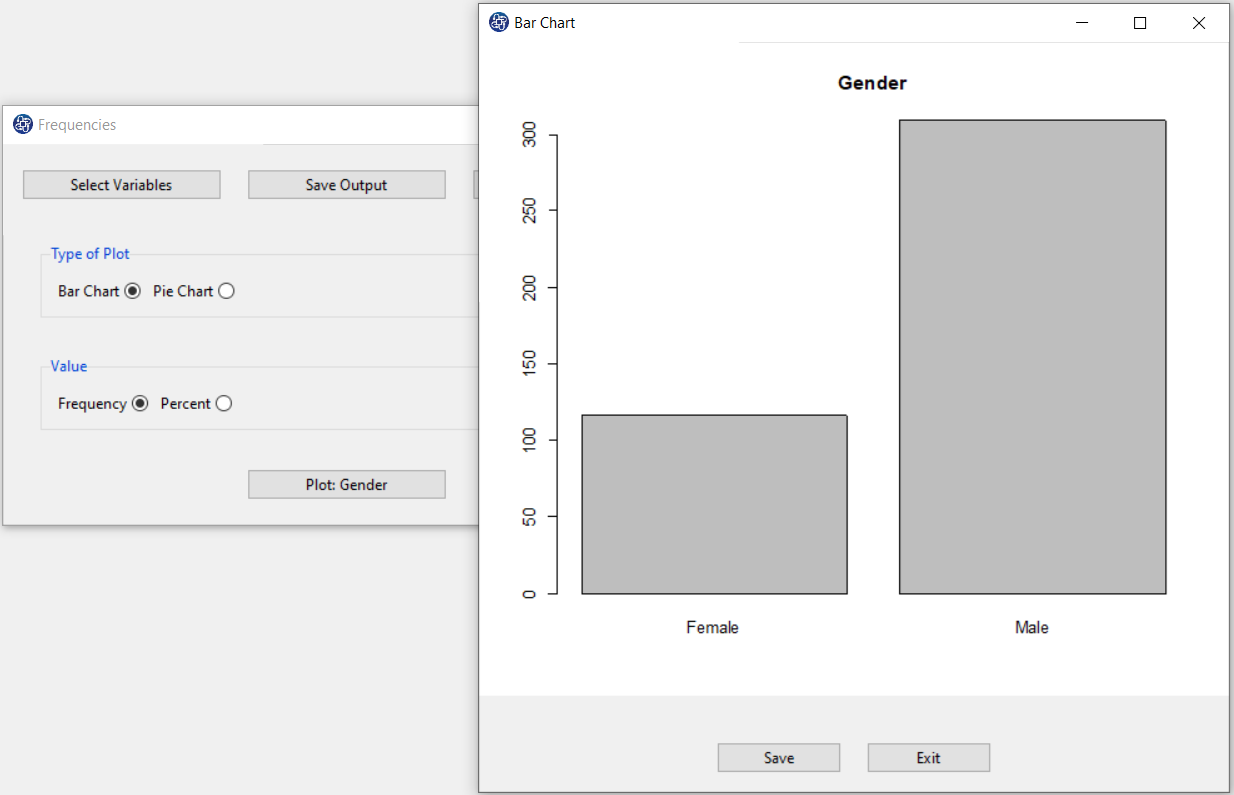Screen dimensions: 1234x795
Task: Click the 50 tick label on y-axis
Action: point(529,517)
